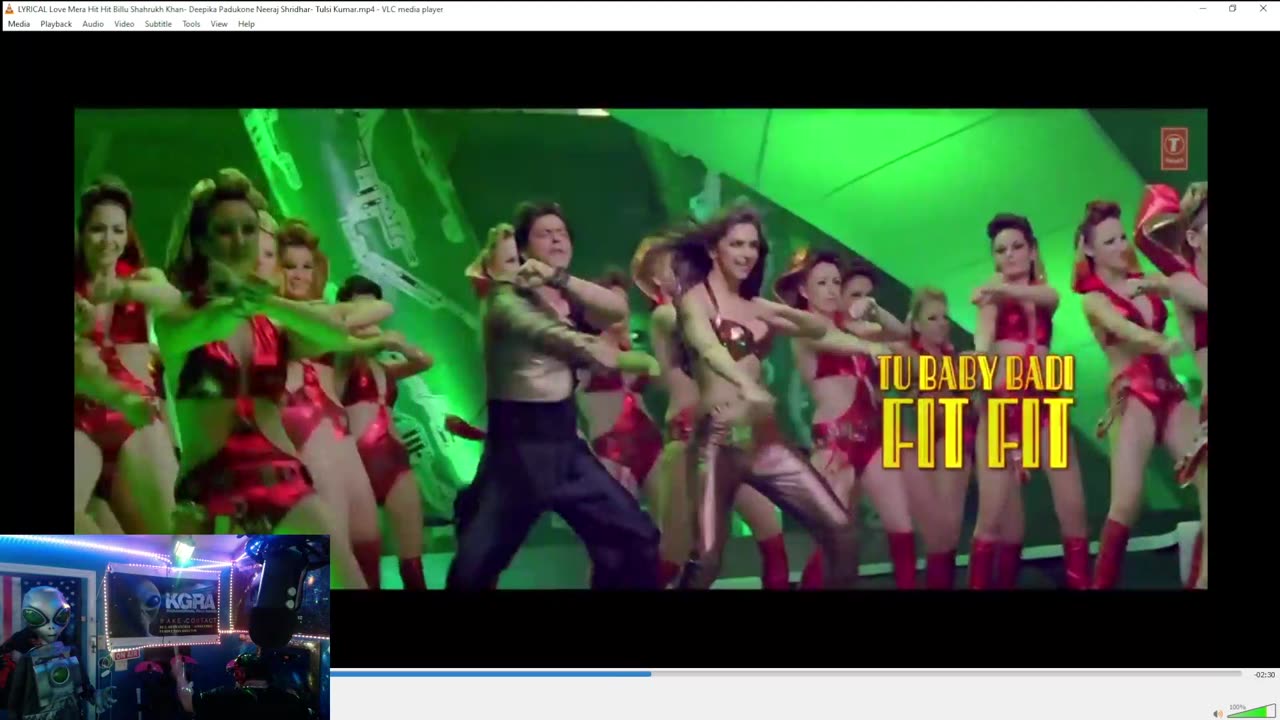The height and width of the screenshot is (720, 1280).
Task: Open the Audio menu
Action: tap(93, 24)
